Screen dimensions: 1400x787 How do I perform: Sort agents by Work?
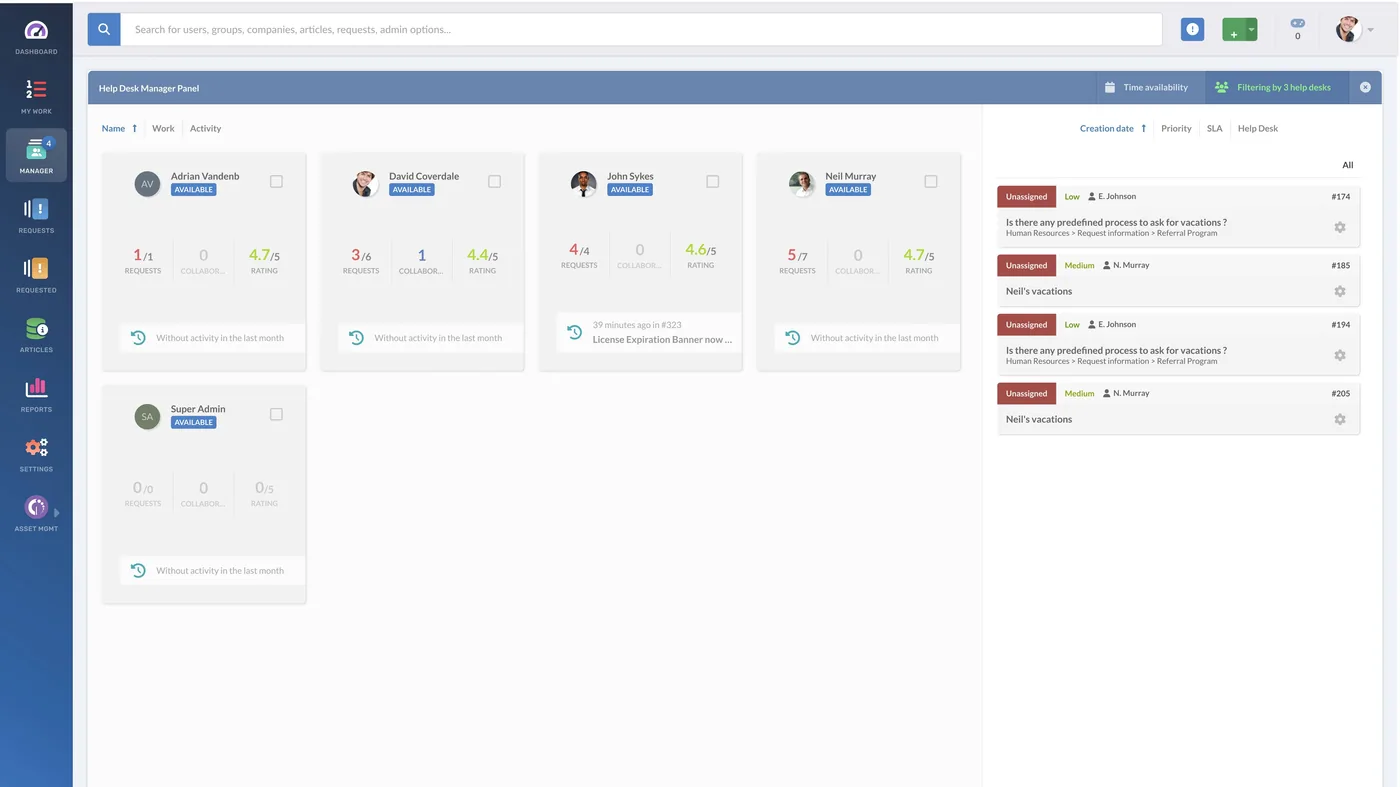(163, 128)
